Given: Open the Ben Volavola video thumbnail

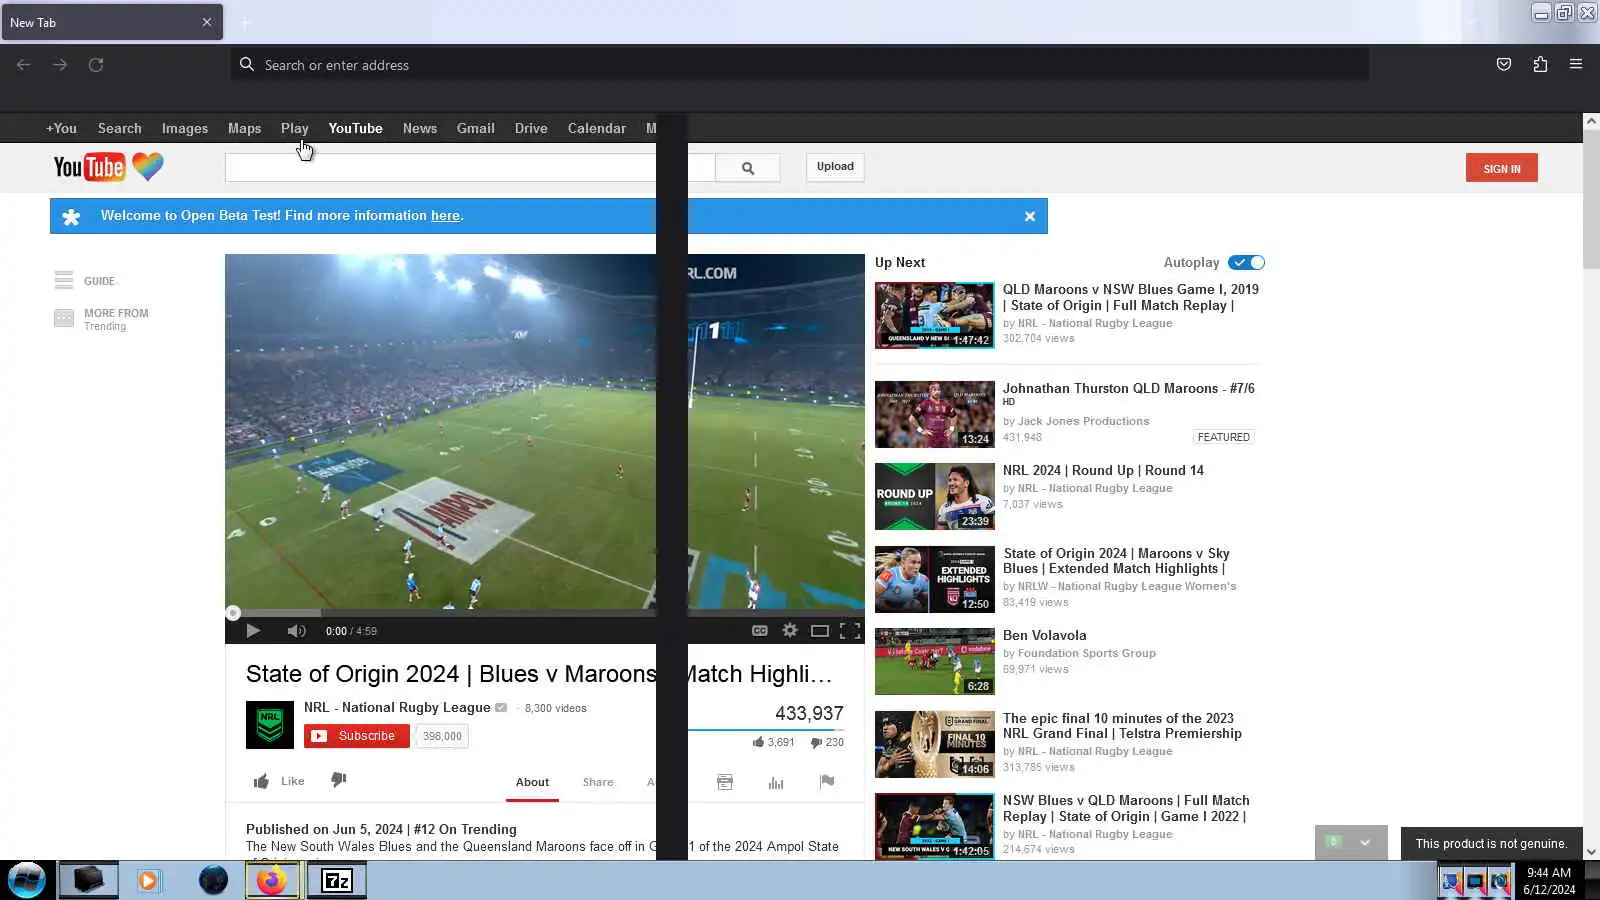Looking at the screenshot, I should click(935, 662).
